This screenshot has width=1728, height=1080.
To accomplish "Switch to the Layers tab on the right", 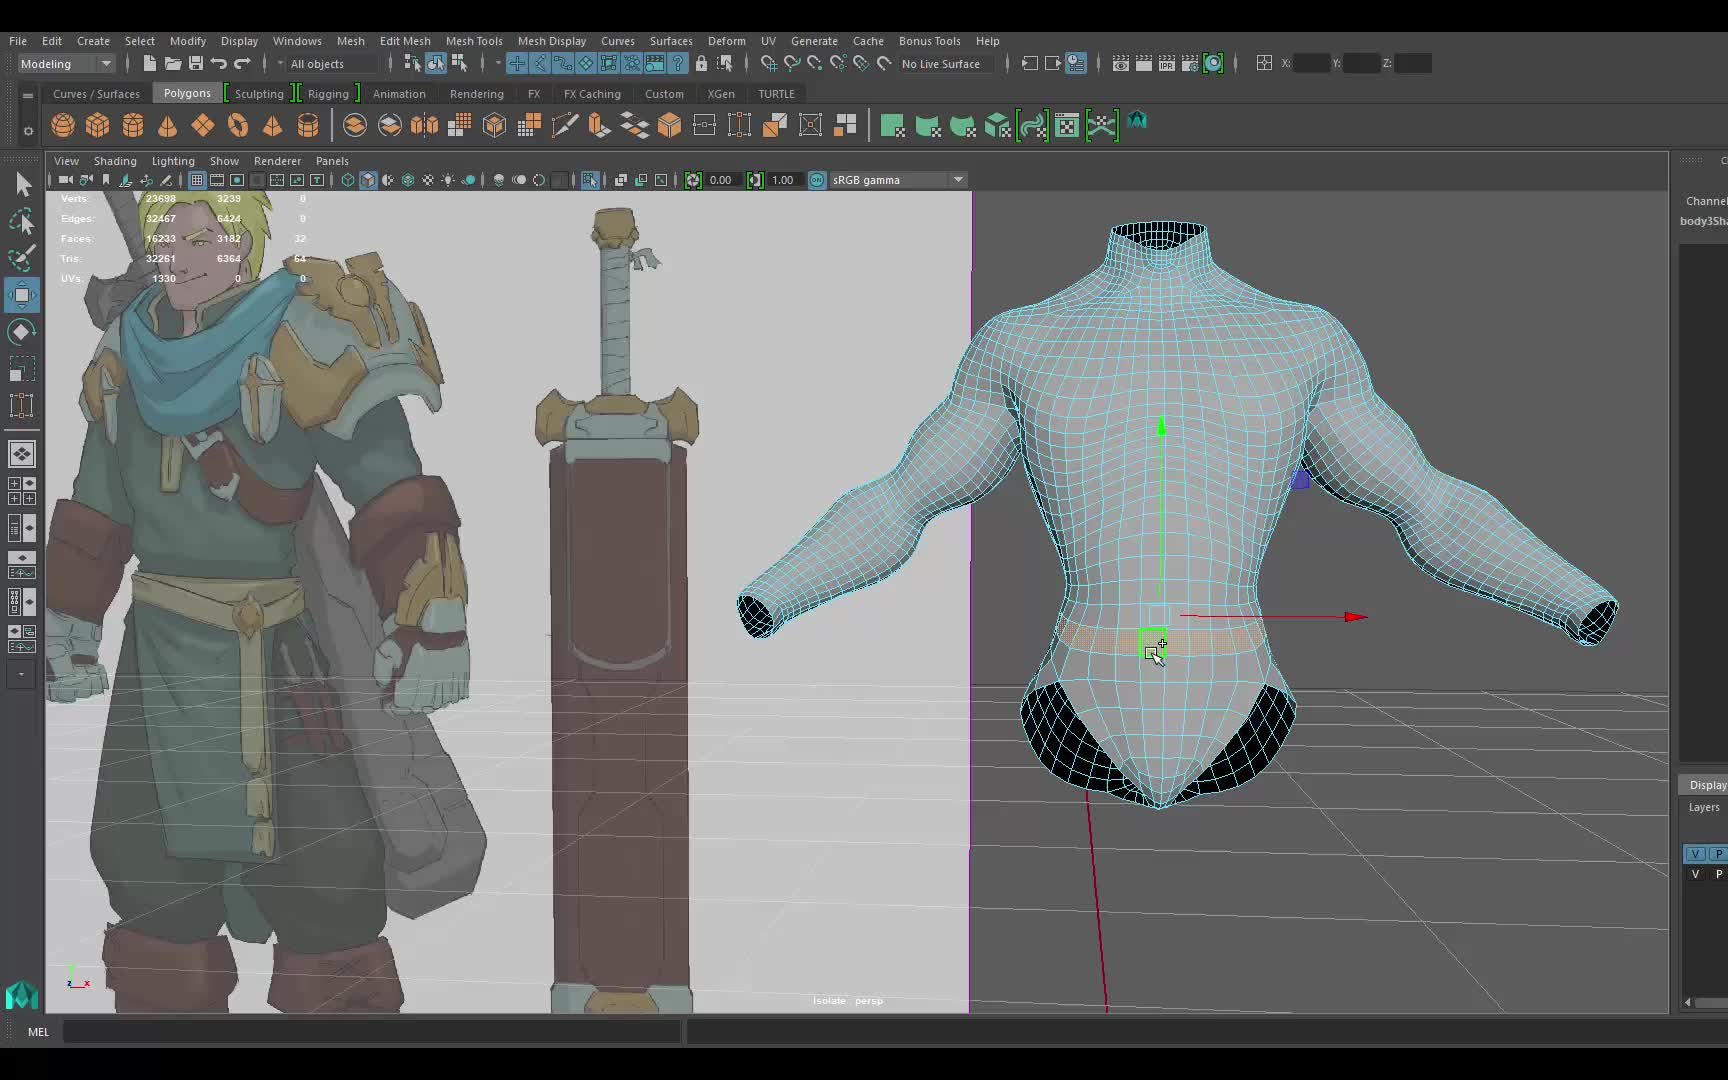I will 1705,807.
